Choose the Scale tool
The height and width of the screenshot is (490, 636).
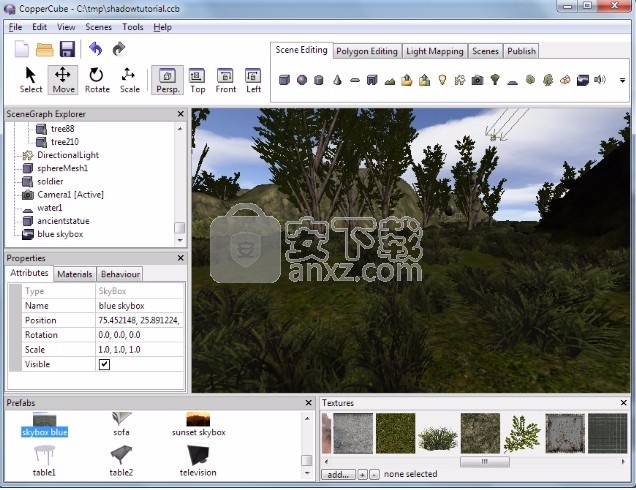point(129,79)
